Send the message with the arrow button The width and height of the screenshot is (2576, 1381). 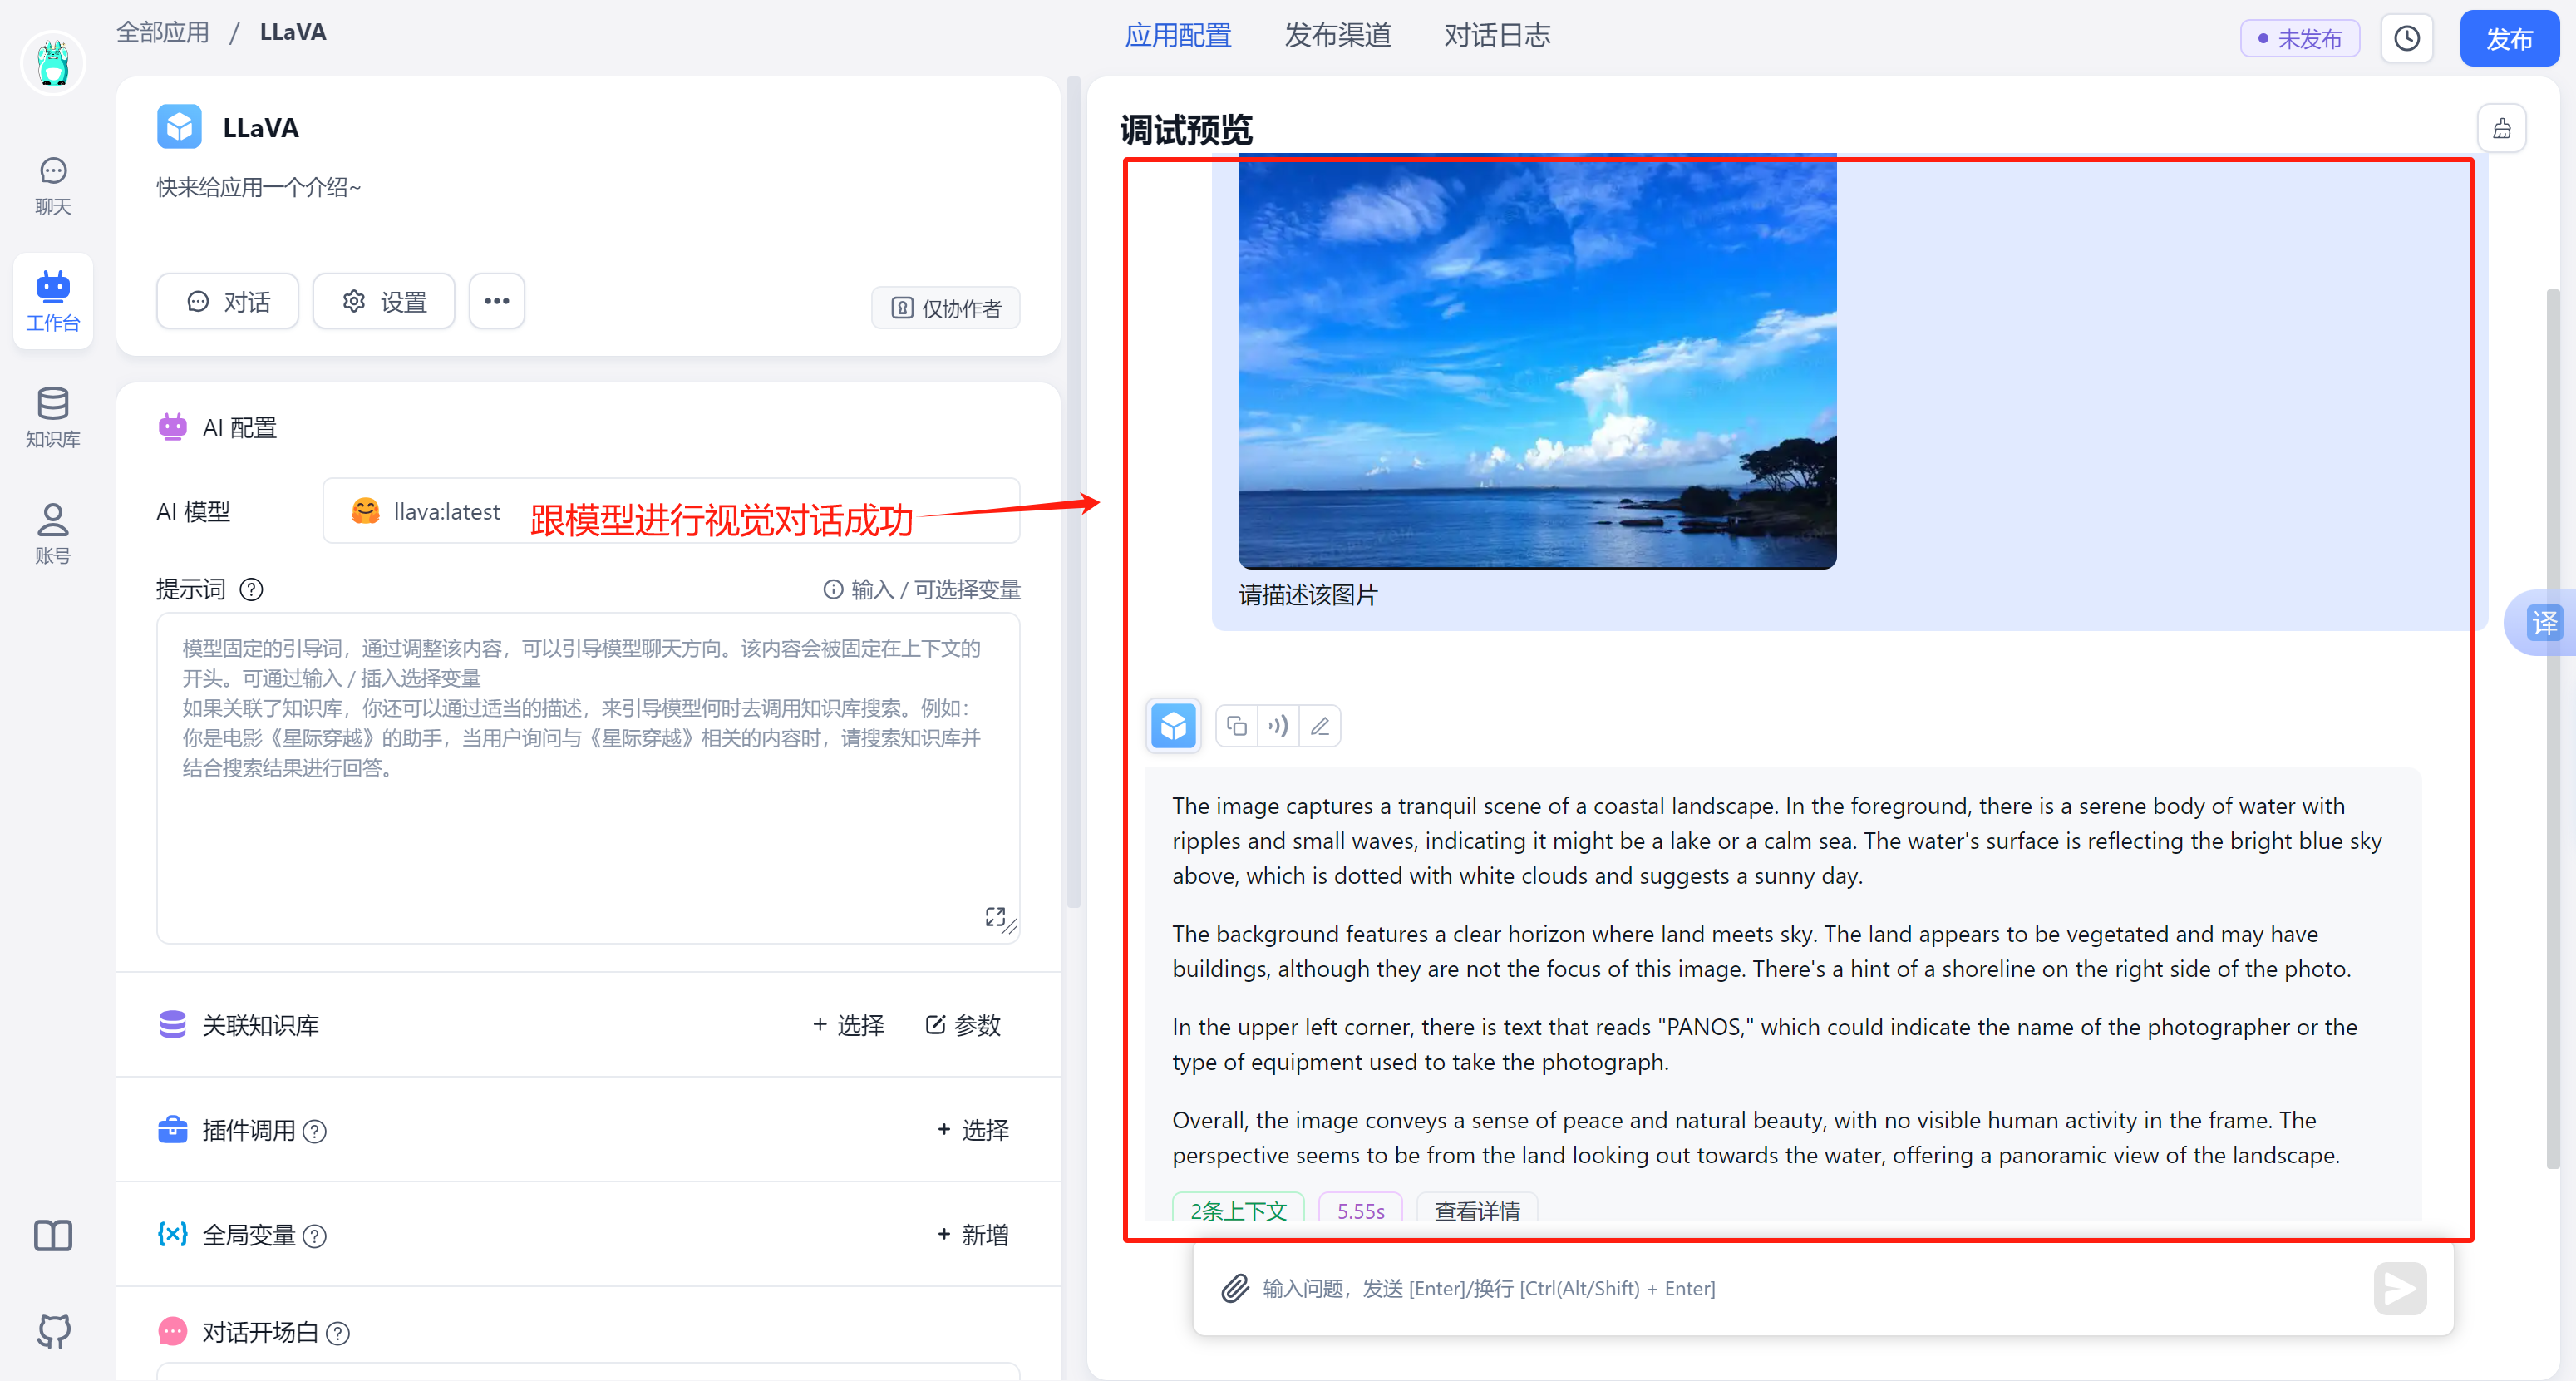[2400, 1288]
